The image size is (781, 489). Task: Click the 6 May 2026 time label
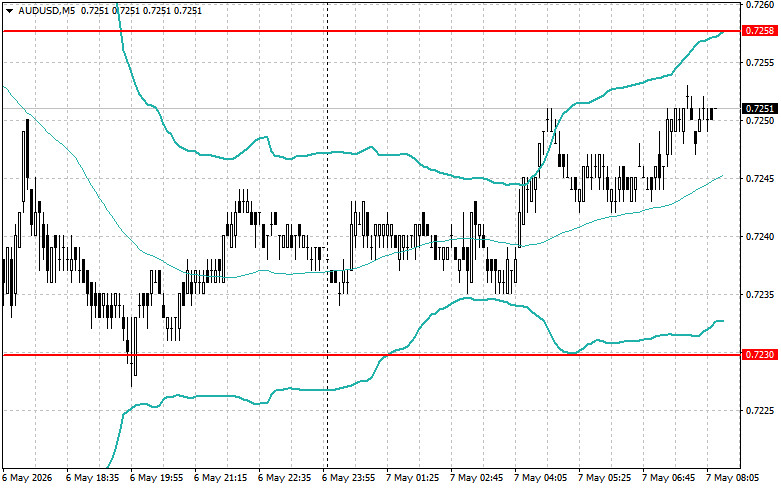tap(27, 478)
